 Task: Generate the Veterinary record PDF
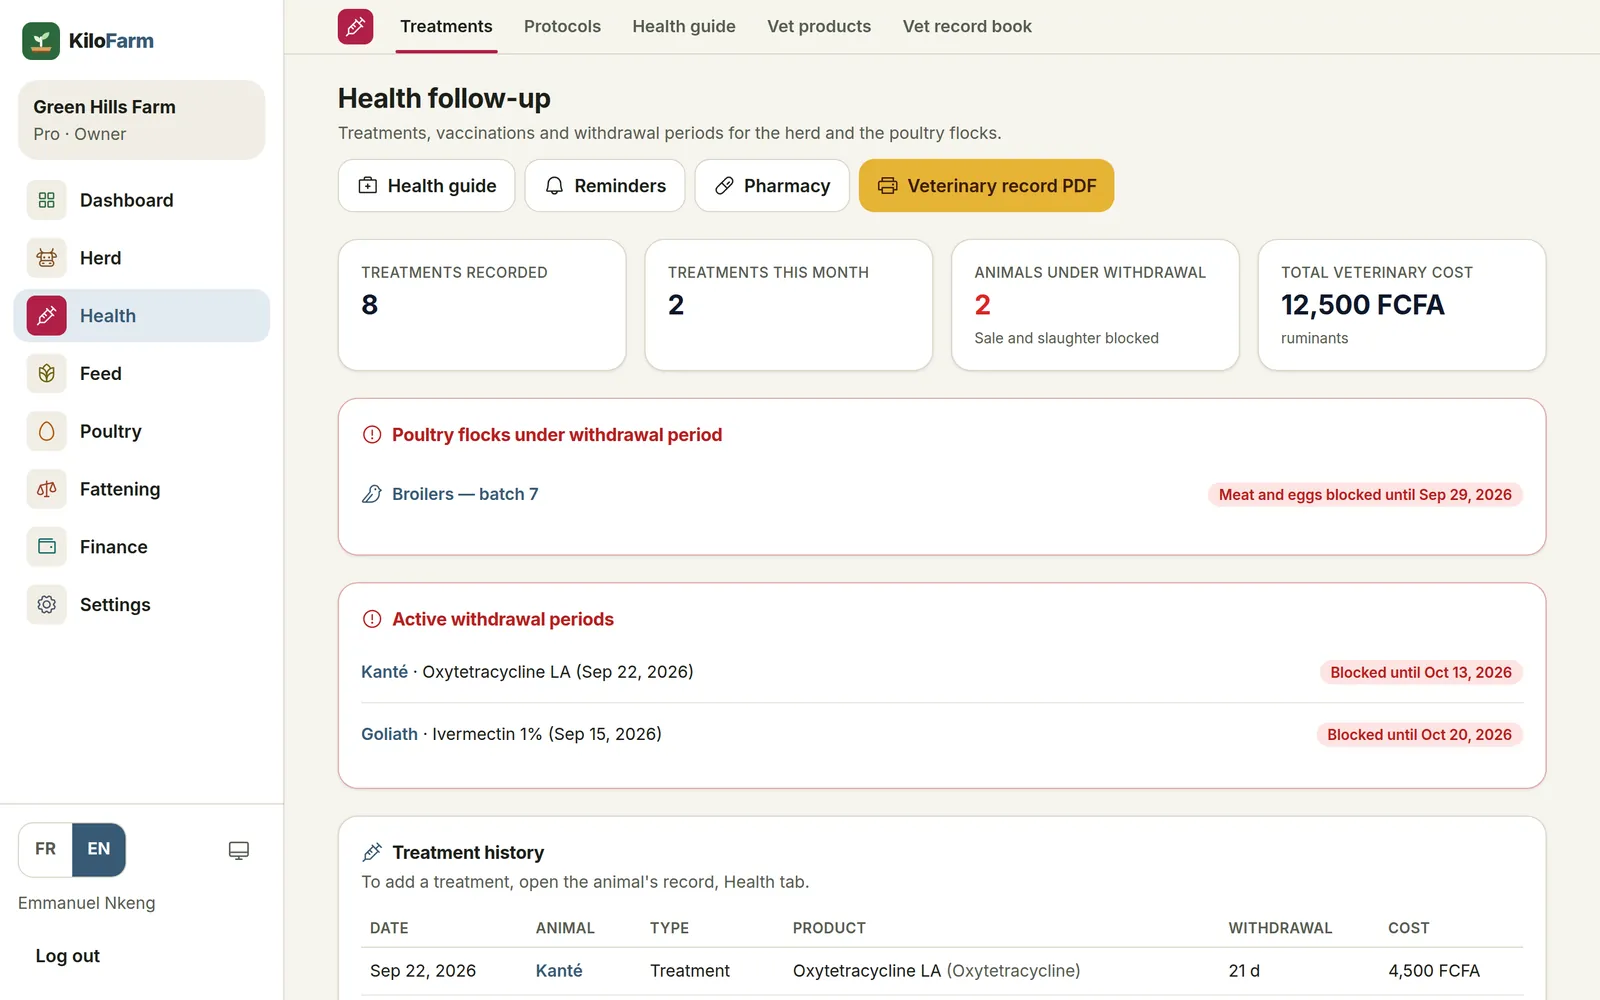click(x=986, y=186)
